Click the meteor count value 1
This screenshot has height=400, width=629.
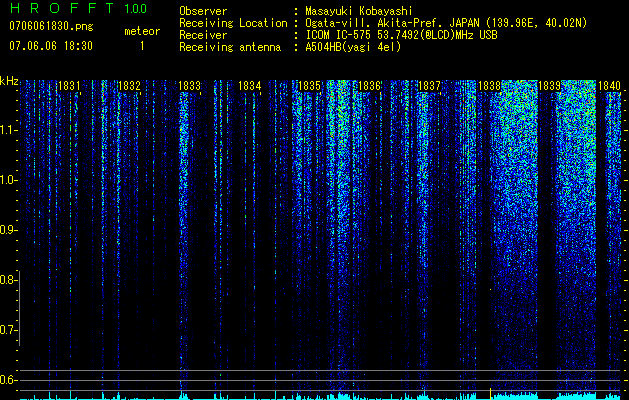(142, 46)
